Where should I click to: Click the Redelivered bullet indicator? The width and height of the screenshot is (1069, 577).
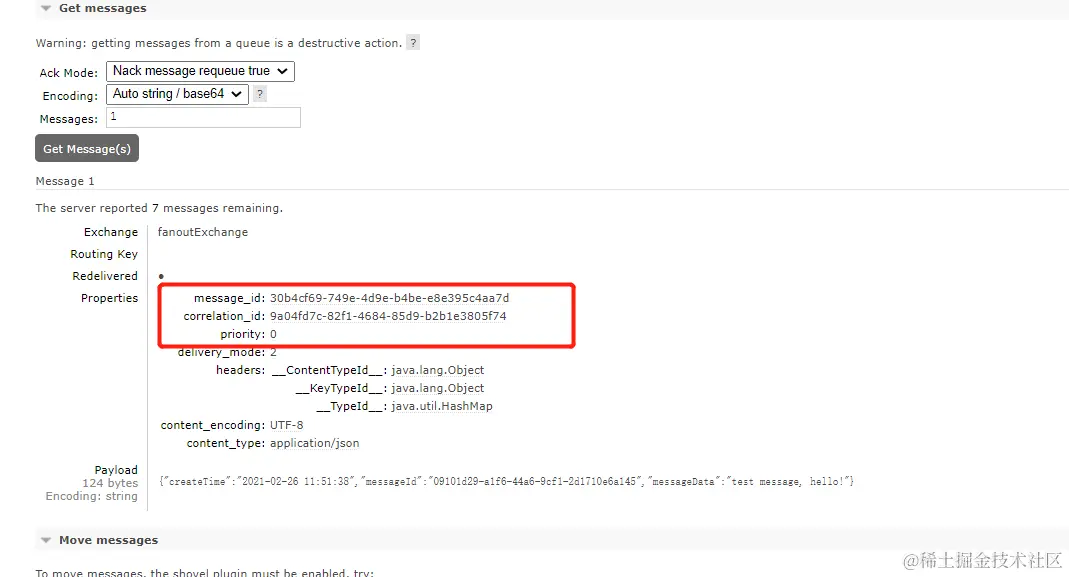161,276
